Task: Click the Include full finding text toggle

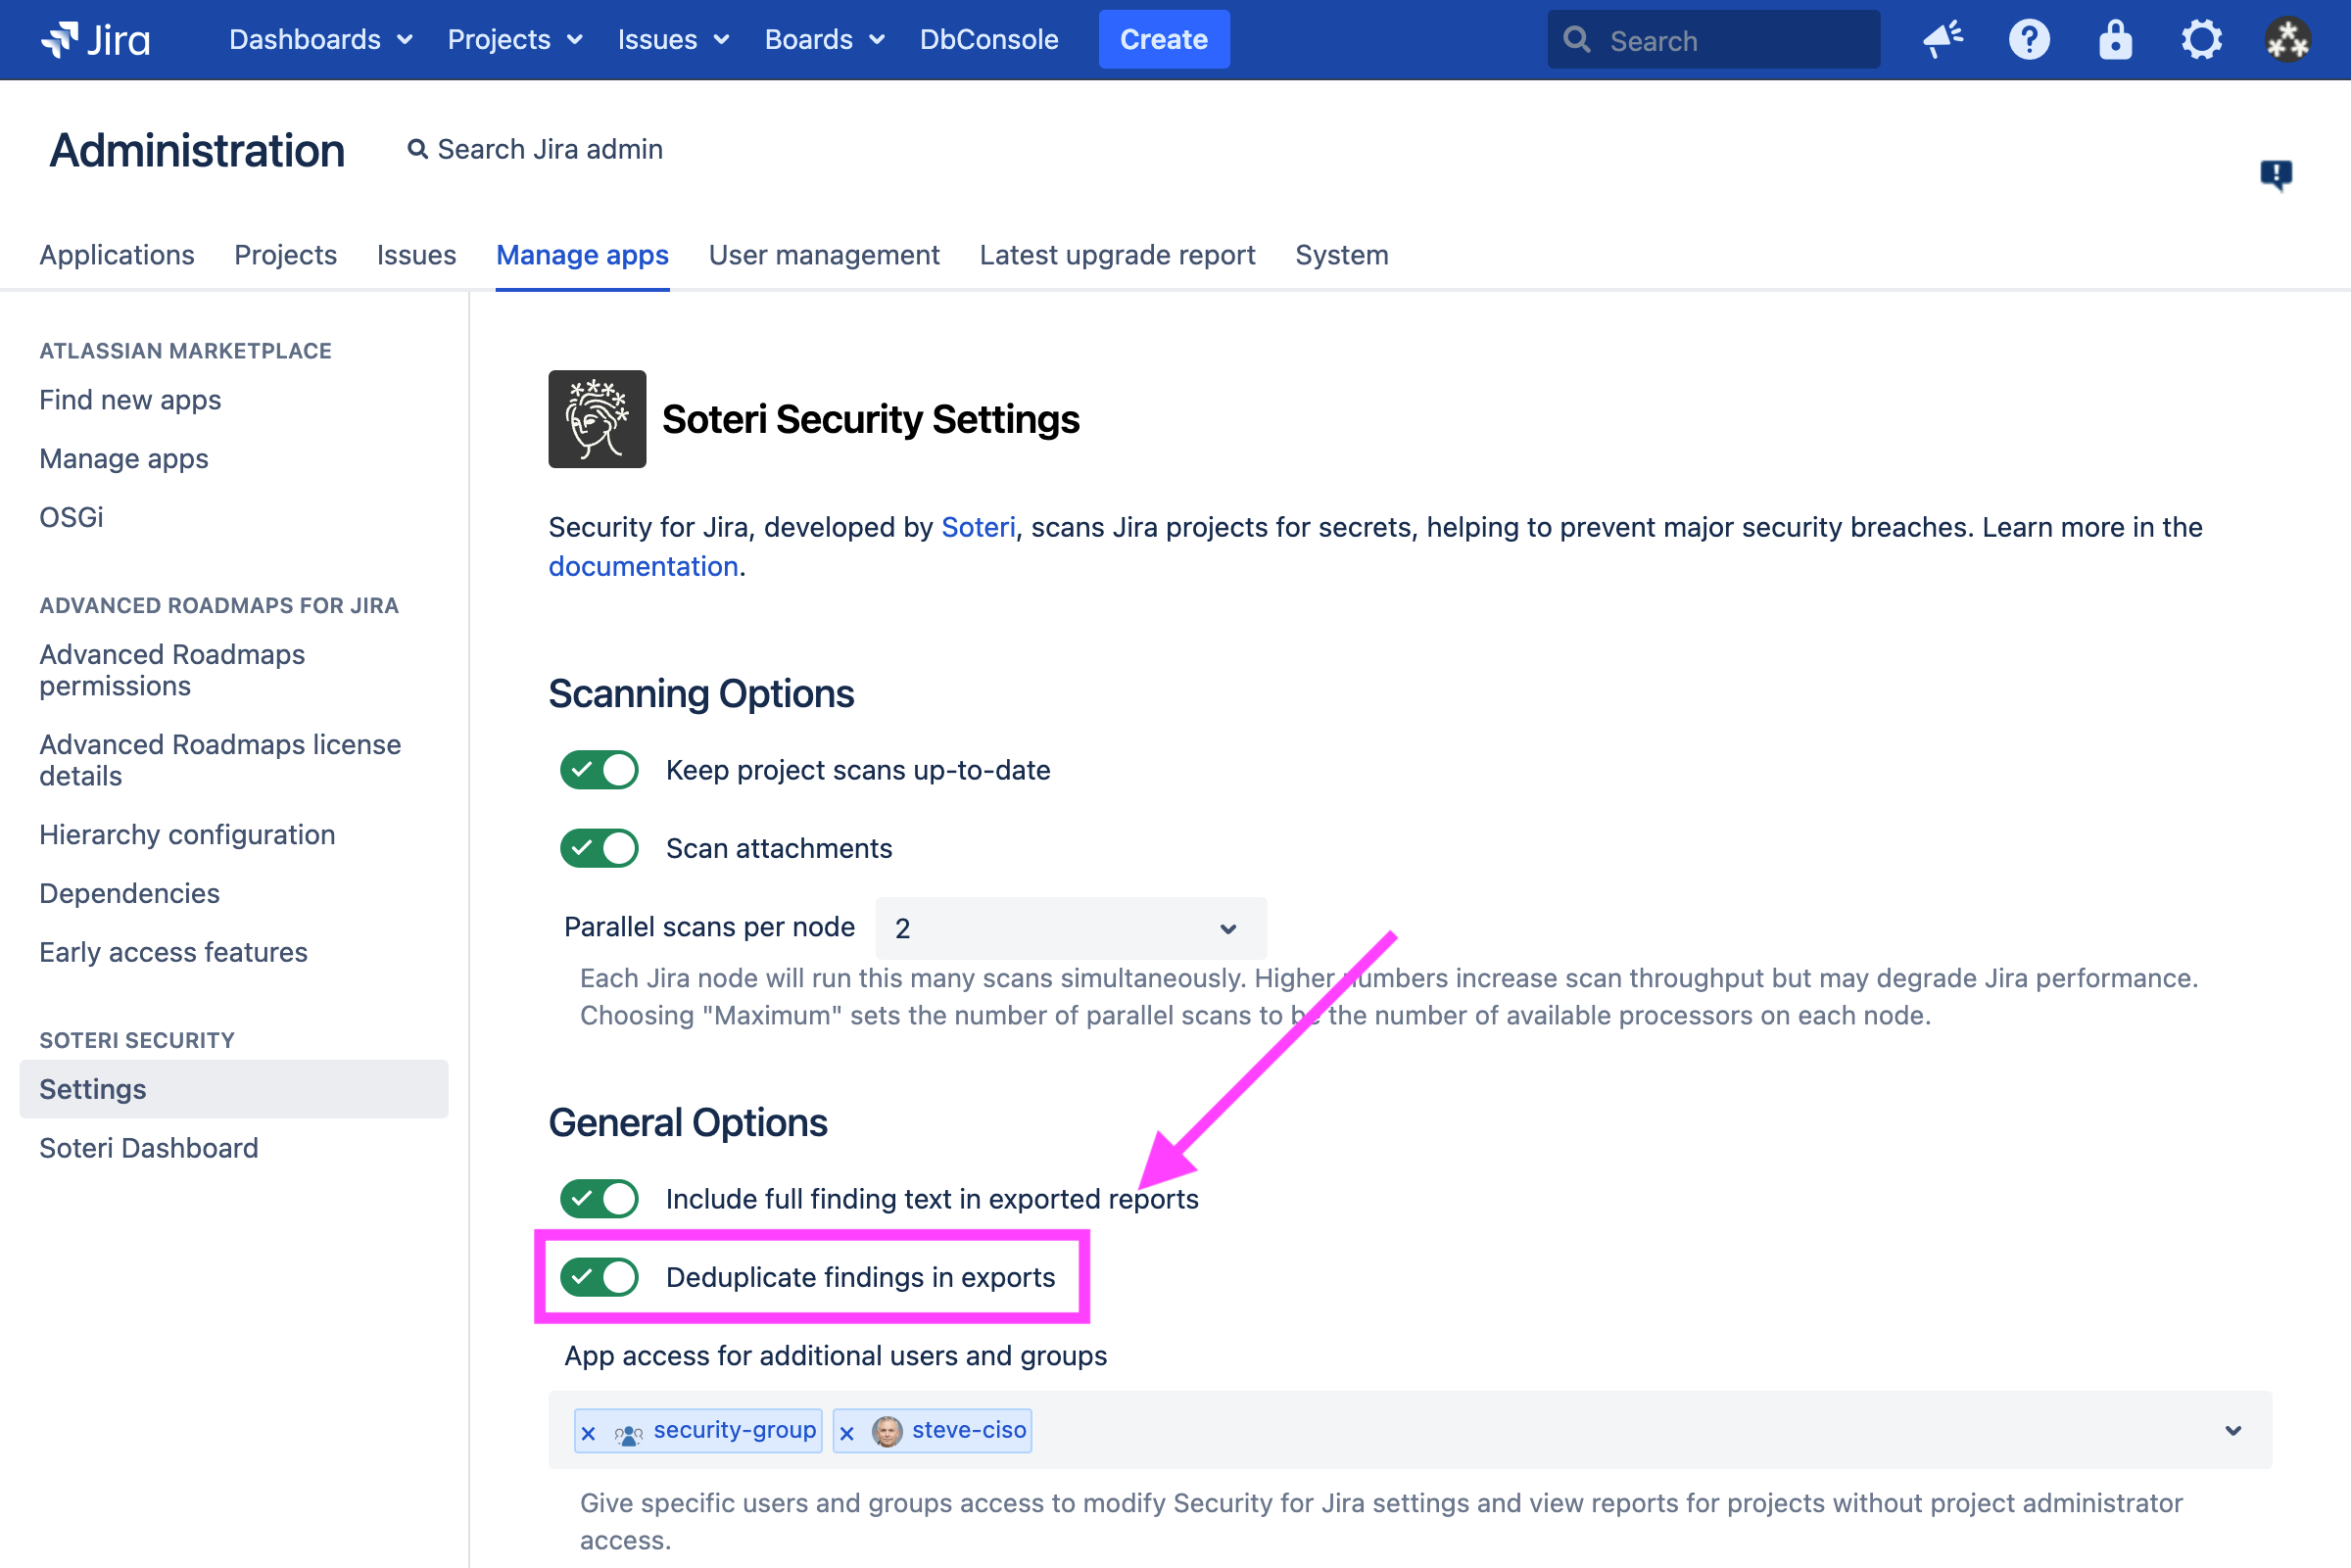Action: tap(600, 1199)
